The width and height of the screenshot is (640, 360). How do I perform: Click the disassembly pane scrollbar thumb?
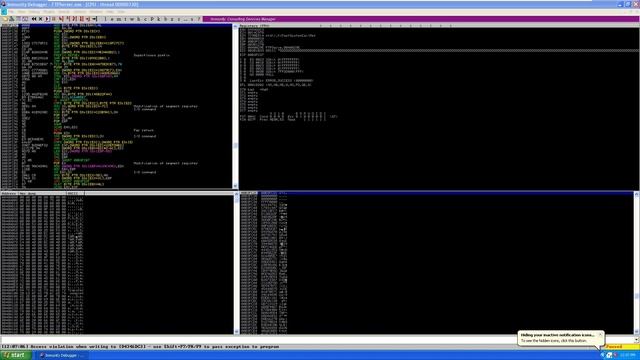(235, 145)
